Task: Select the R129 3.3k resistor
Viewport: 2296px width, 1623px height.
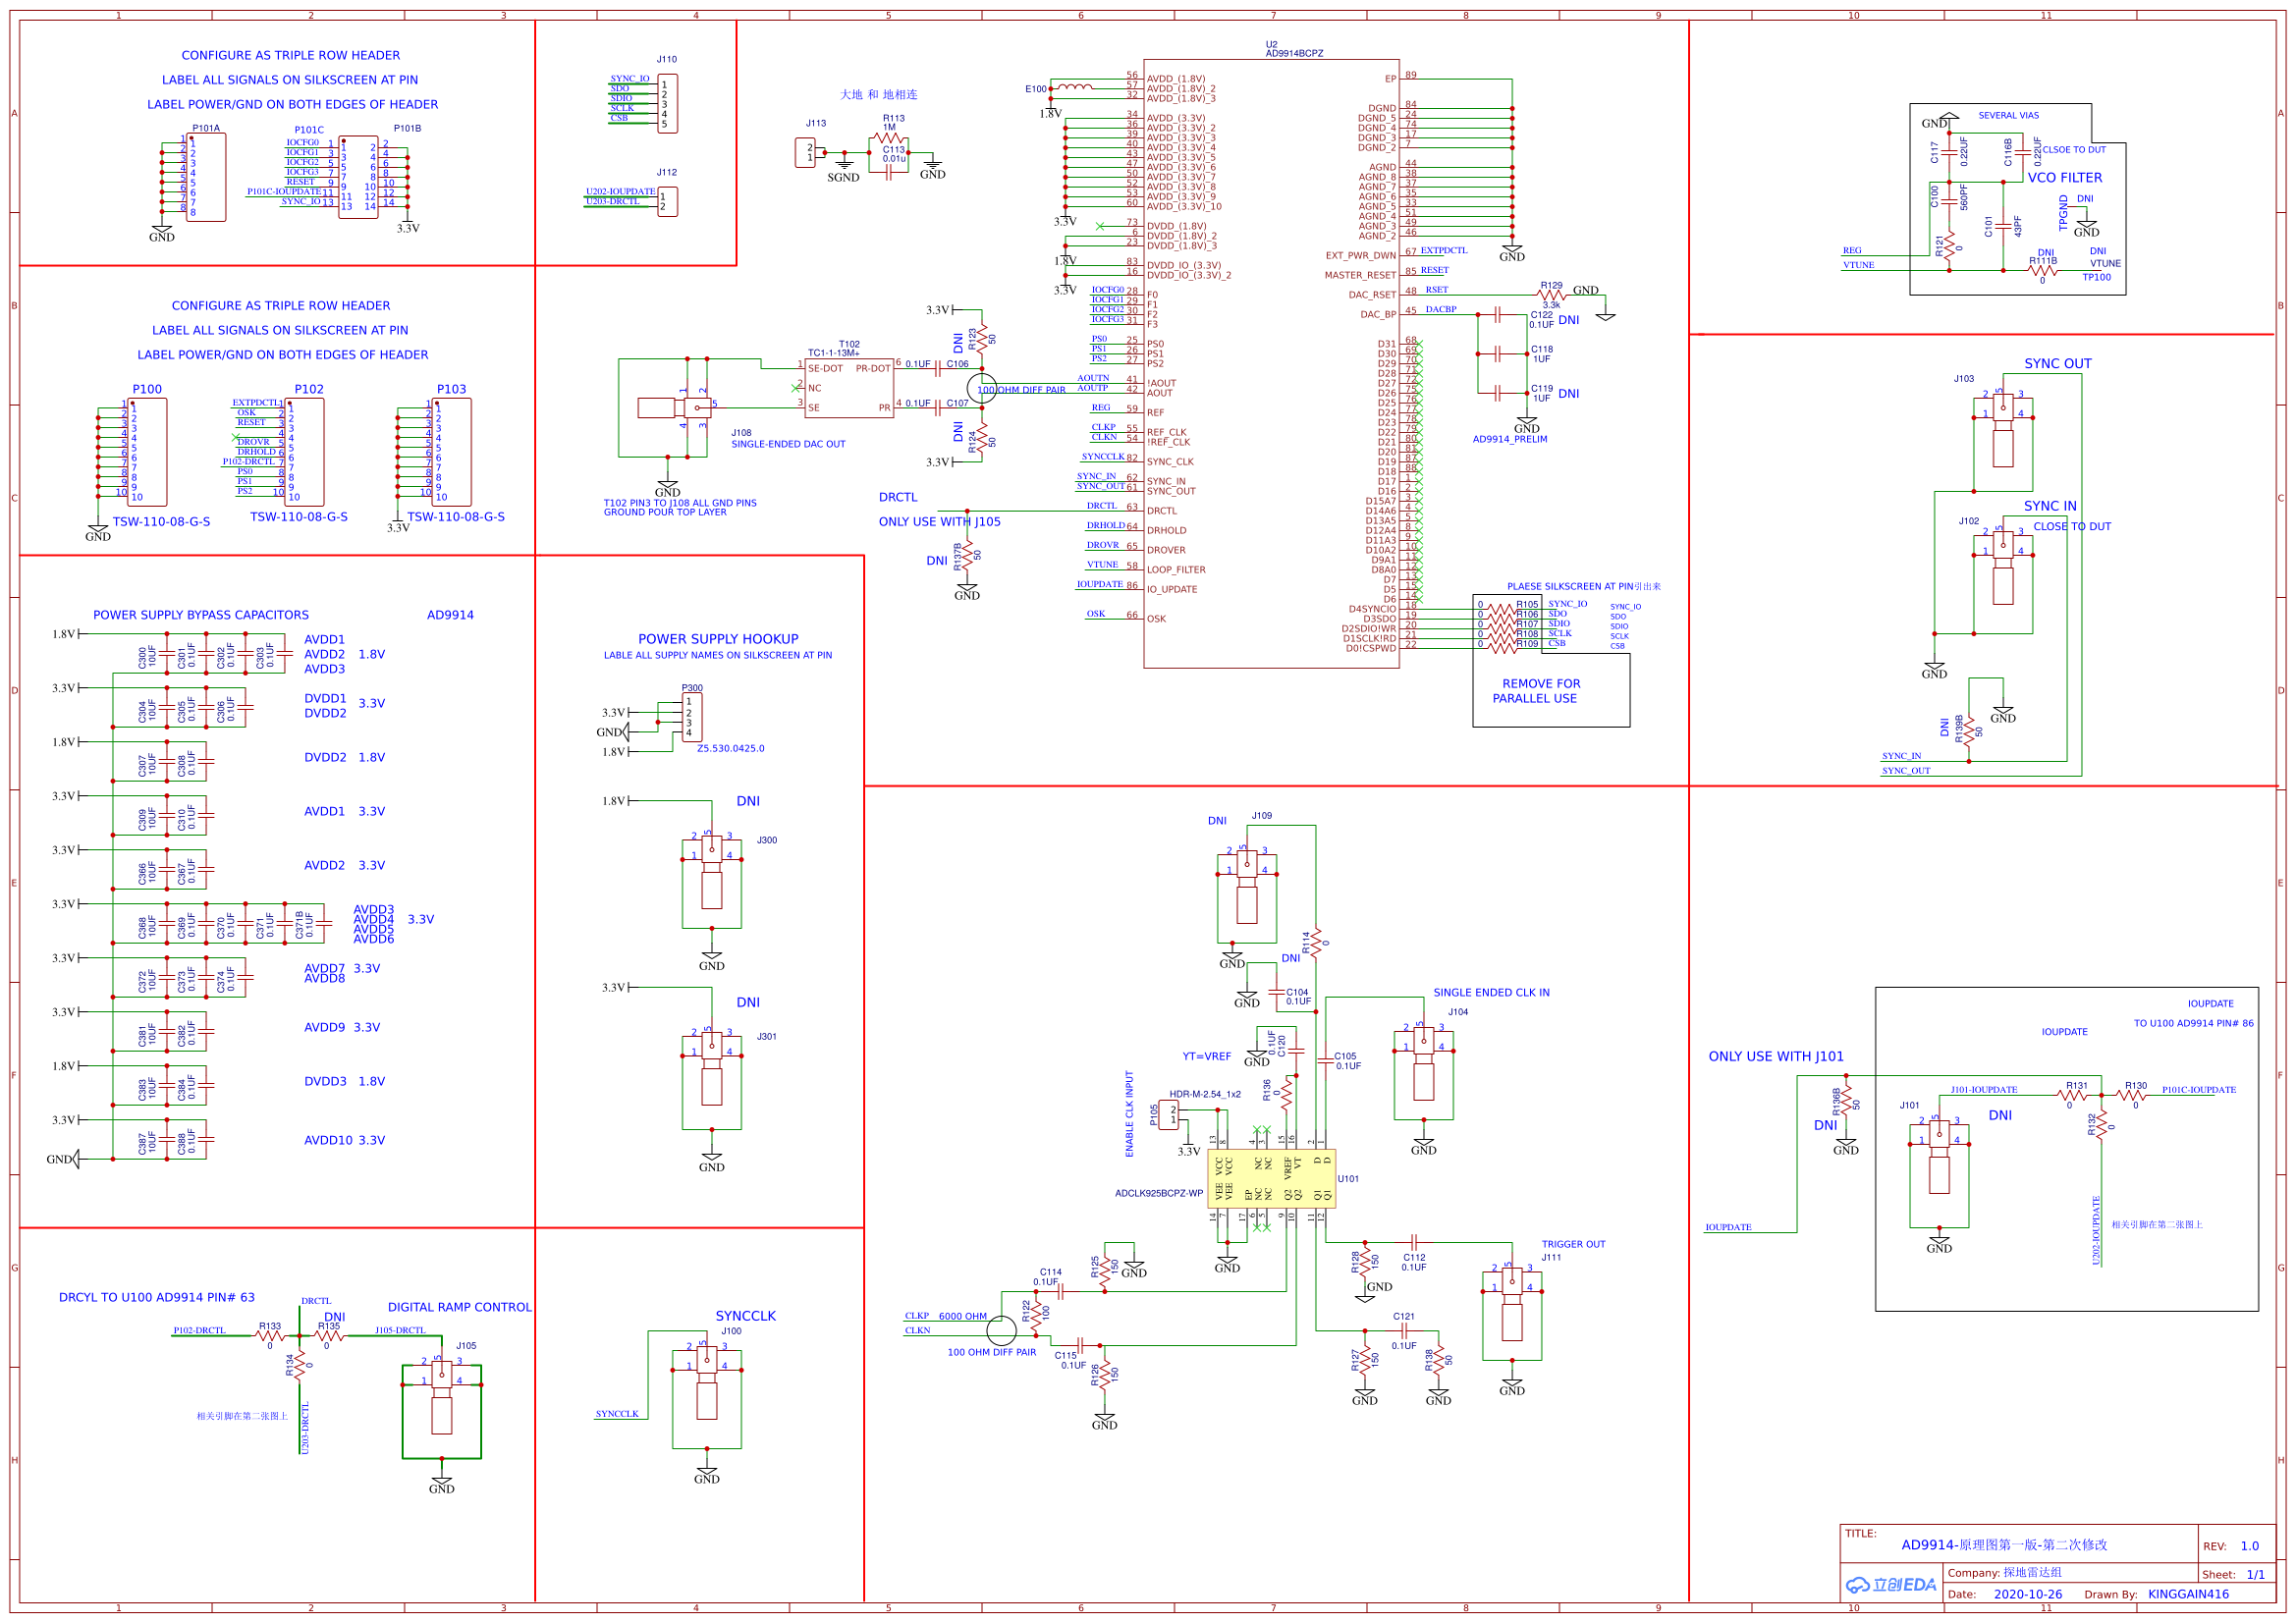Action: [x=1550, y=295]
